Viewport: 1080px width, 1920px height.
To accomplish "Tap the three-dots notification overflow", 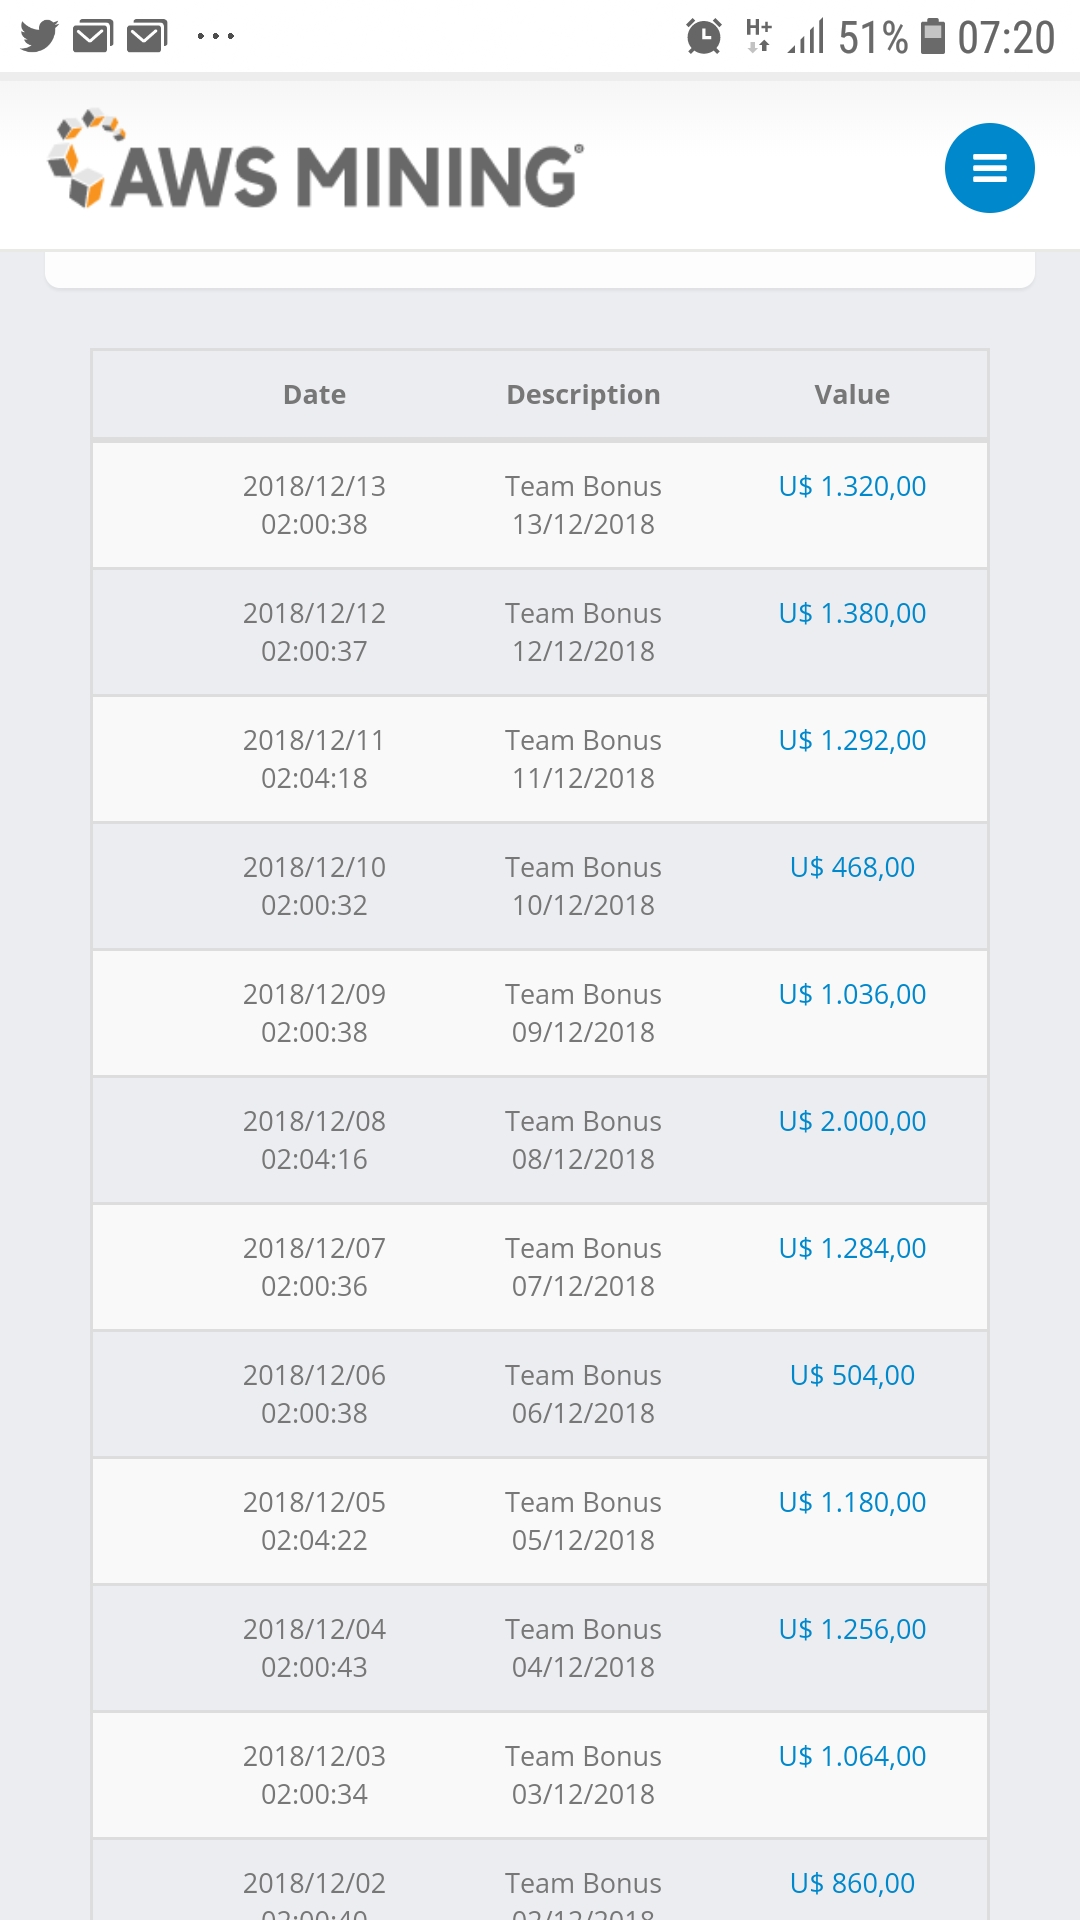I will tap(215, 37).
